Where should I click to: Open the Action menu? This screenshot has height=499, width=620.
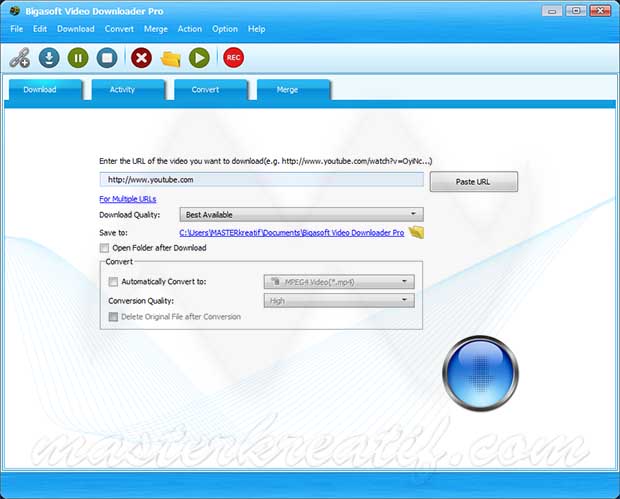(189, 29)
